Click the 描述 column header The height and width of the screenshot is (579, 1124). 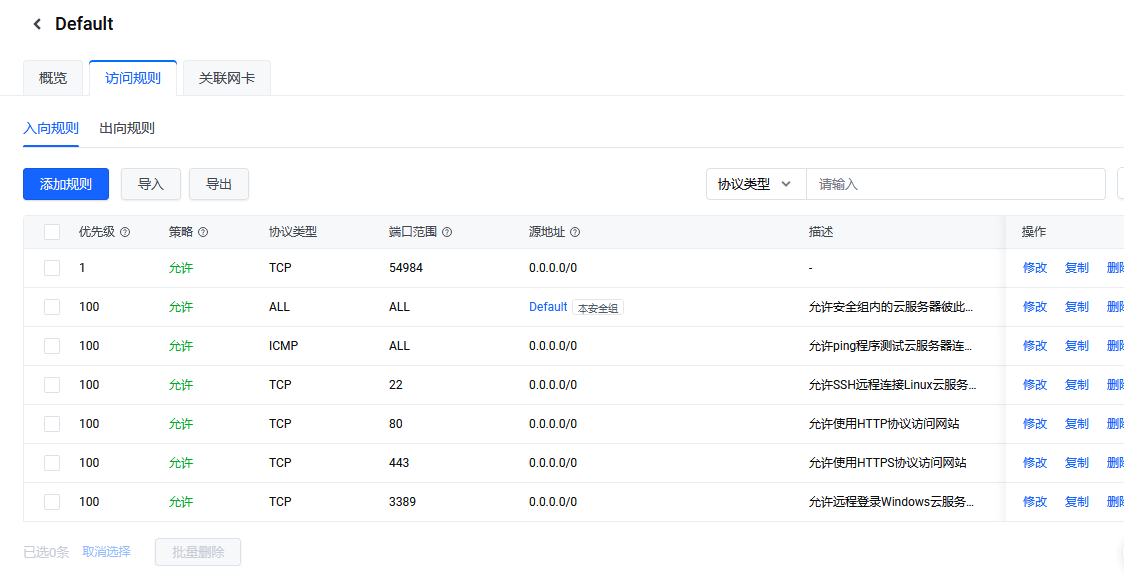(x=821, y=232)
